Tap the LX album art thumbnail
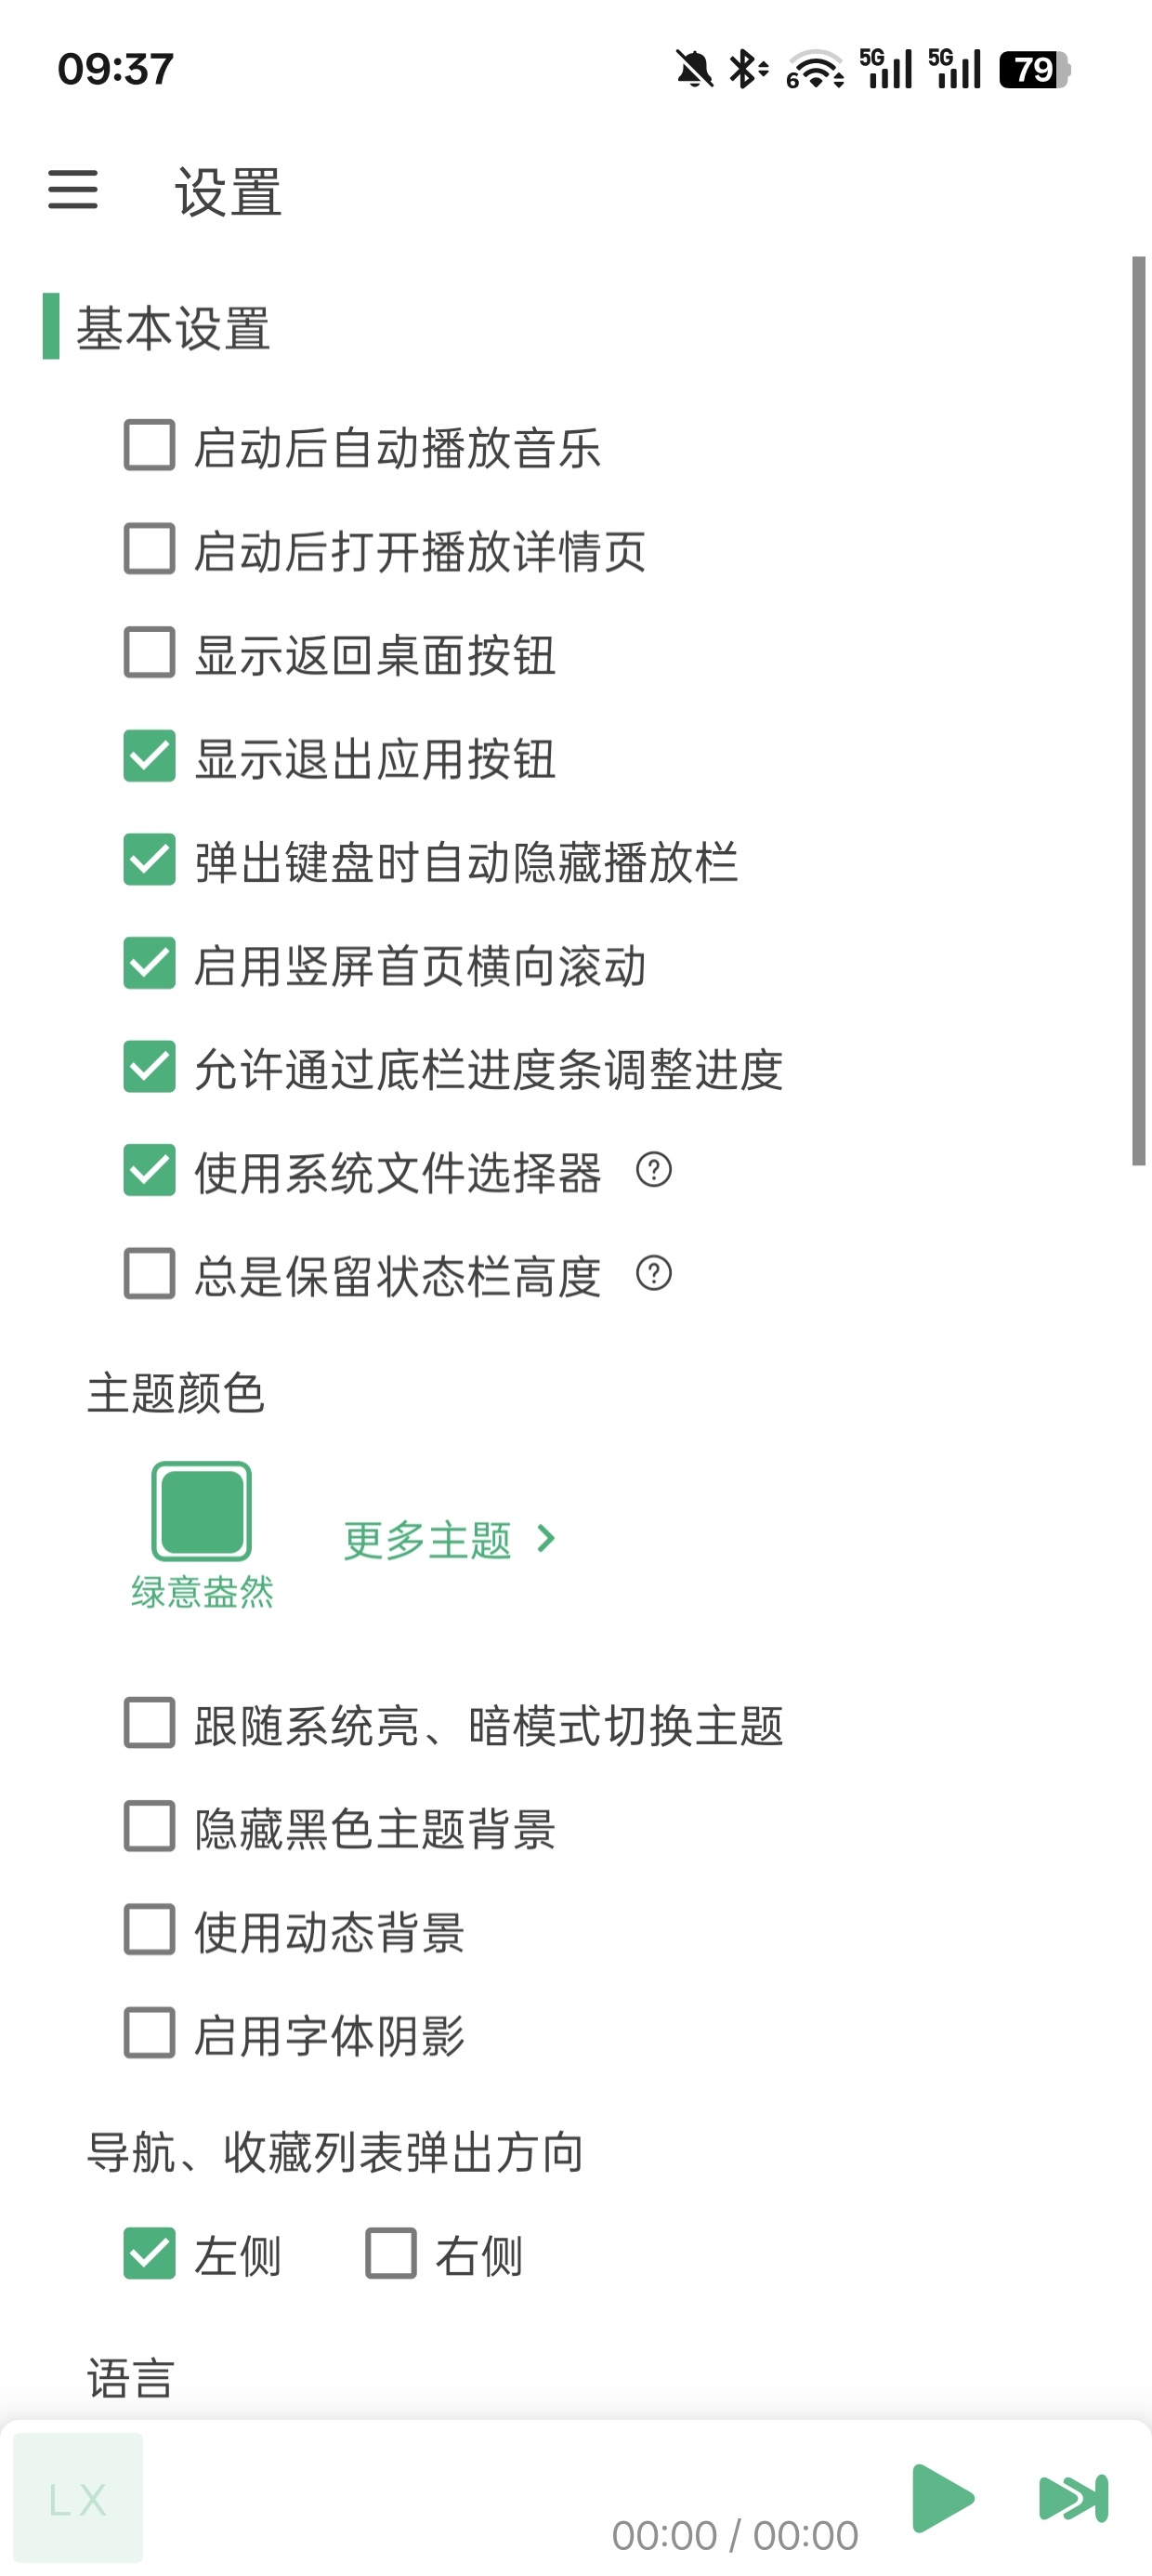The height and width of the screenshot is (2576, 1152). click(x=78, y=2497)
